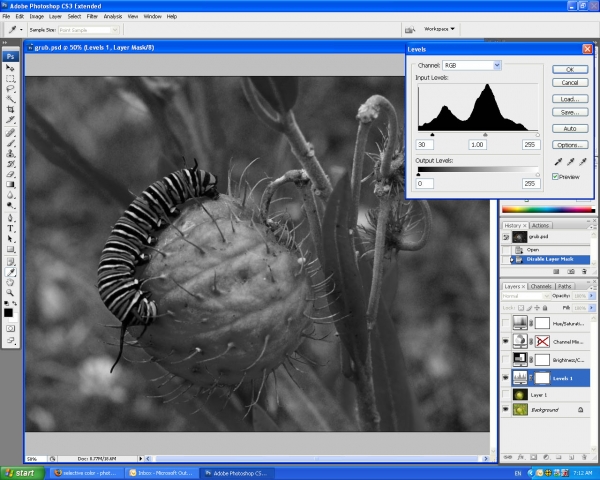Open the Fill slider arrow

(592, 308)
